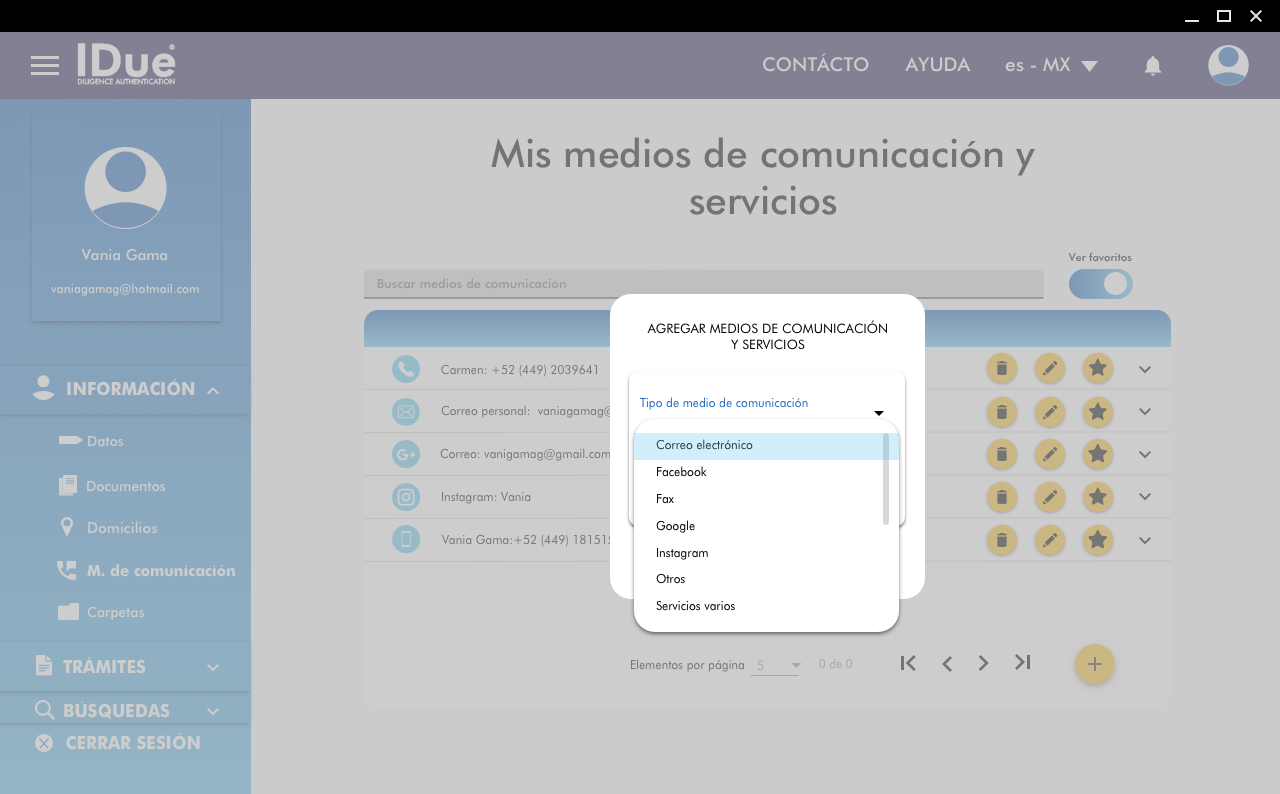The width and height of the screenshot is (1280, 794).
Task: Go to the last page icon
Action: click(x=1022, y=663)
